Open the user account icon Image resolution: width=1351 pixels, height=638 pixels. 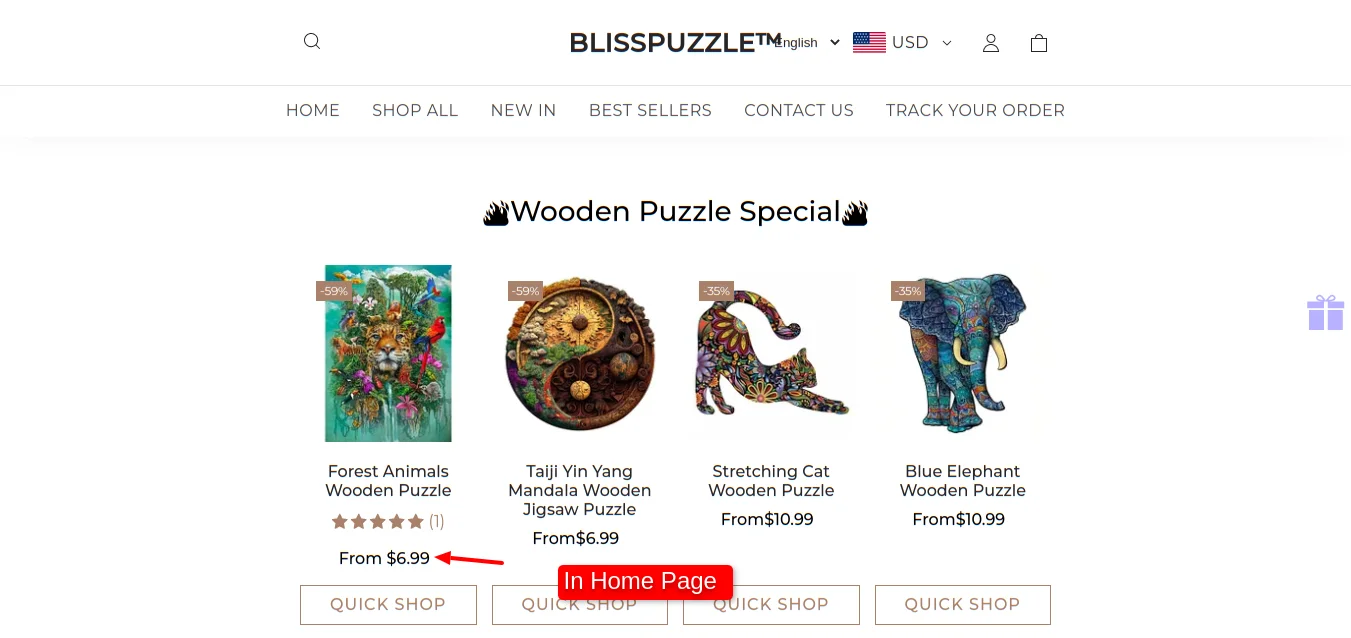(991, 43)
